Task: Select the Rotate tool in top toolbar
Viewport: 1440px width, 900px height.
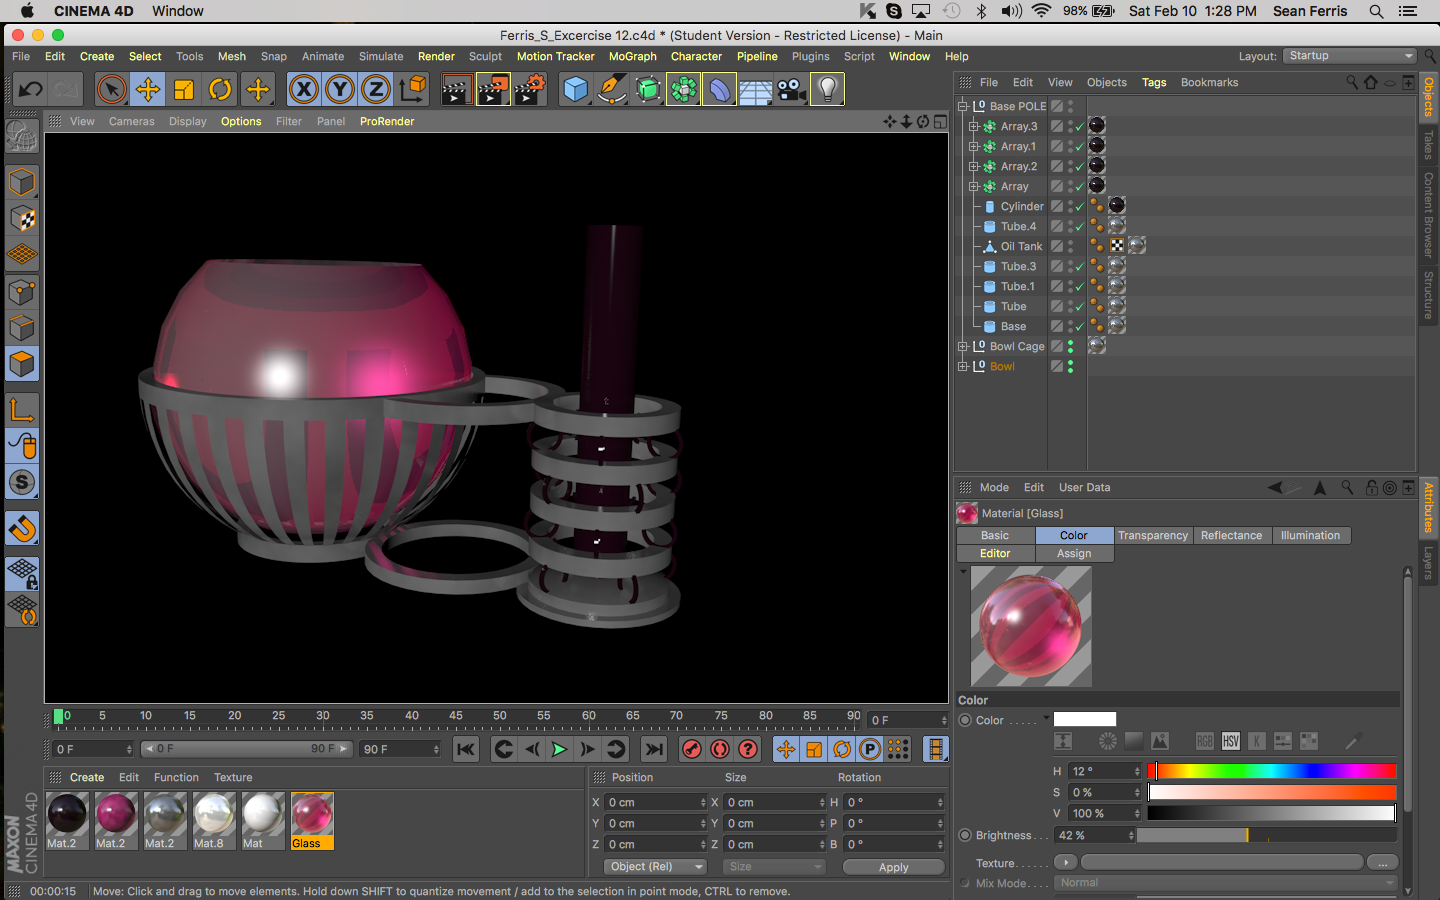Action: click(x=220, y=90)
